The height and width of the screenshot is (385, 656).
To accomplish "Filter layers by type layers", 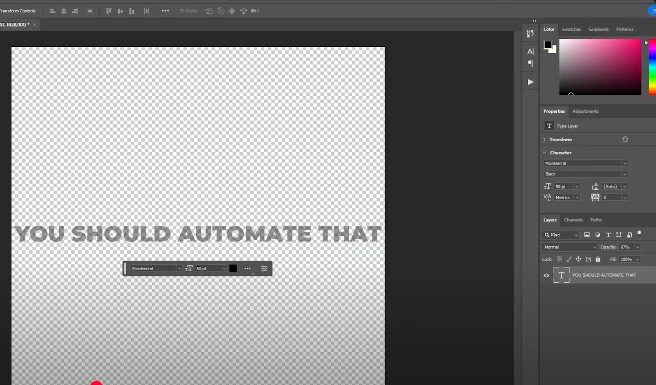I will pyautogui.click(x=608, y=235).
